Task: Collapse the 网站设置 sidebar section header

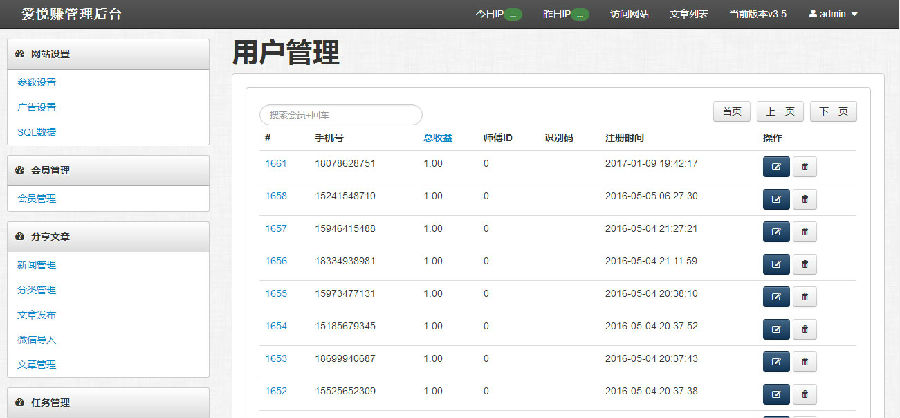Action: pos(108,54)
